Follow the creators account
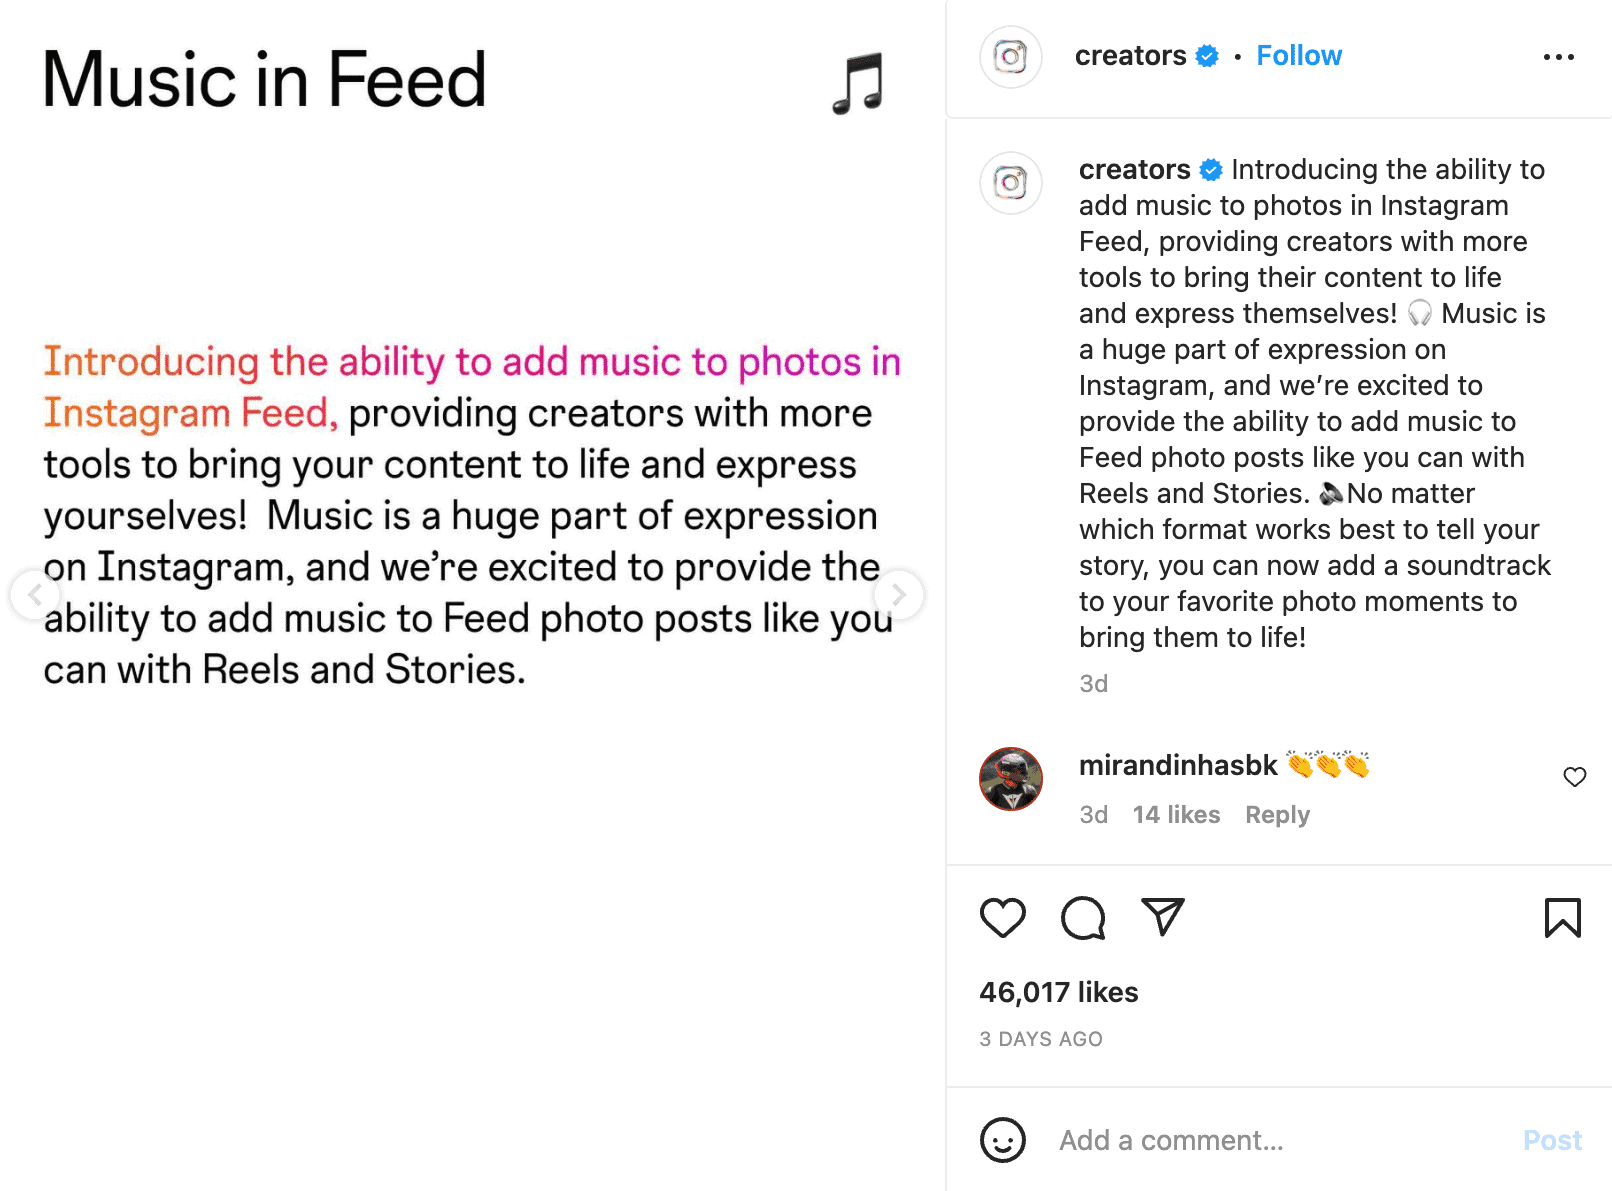This screenshot has height=1191, width=1612. click(x=1299, y=56)
